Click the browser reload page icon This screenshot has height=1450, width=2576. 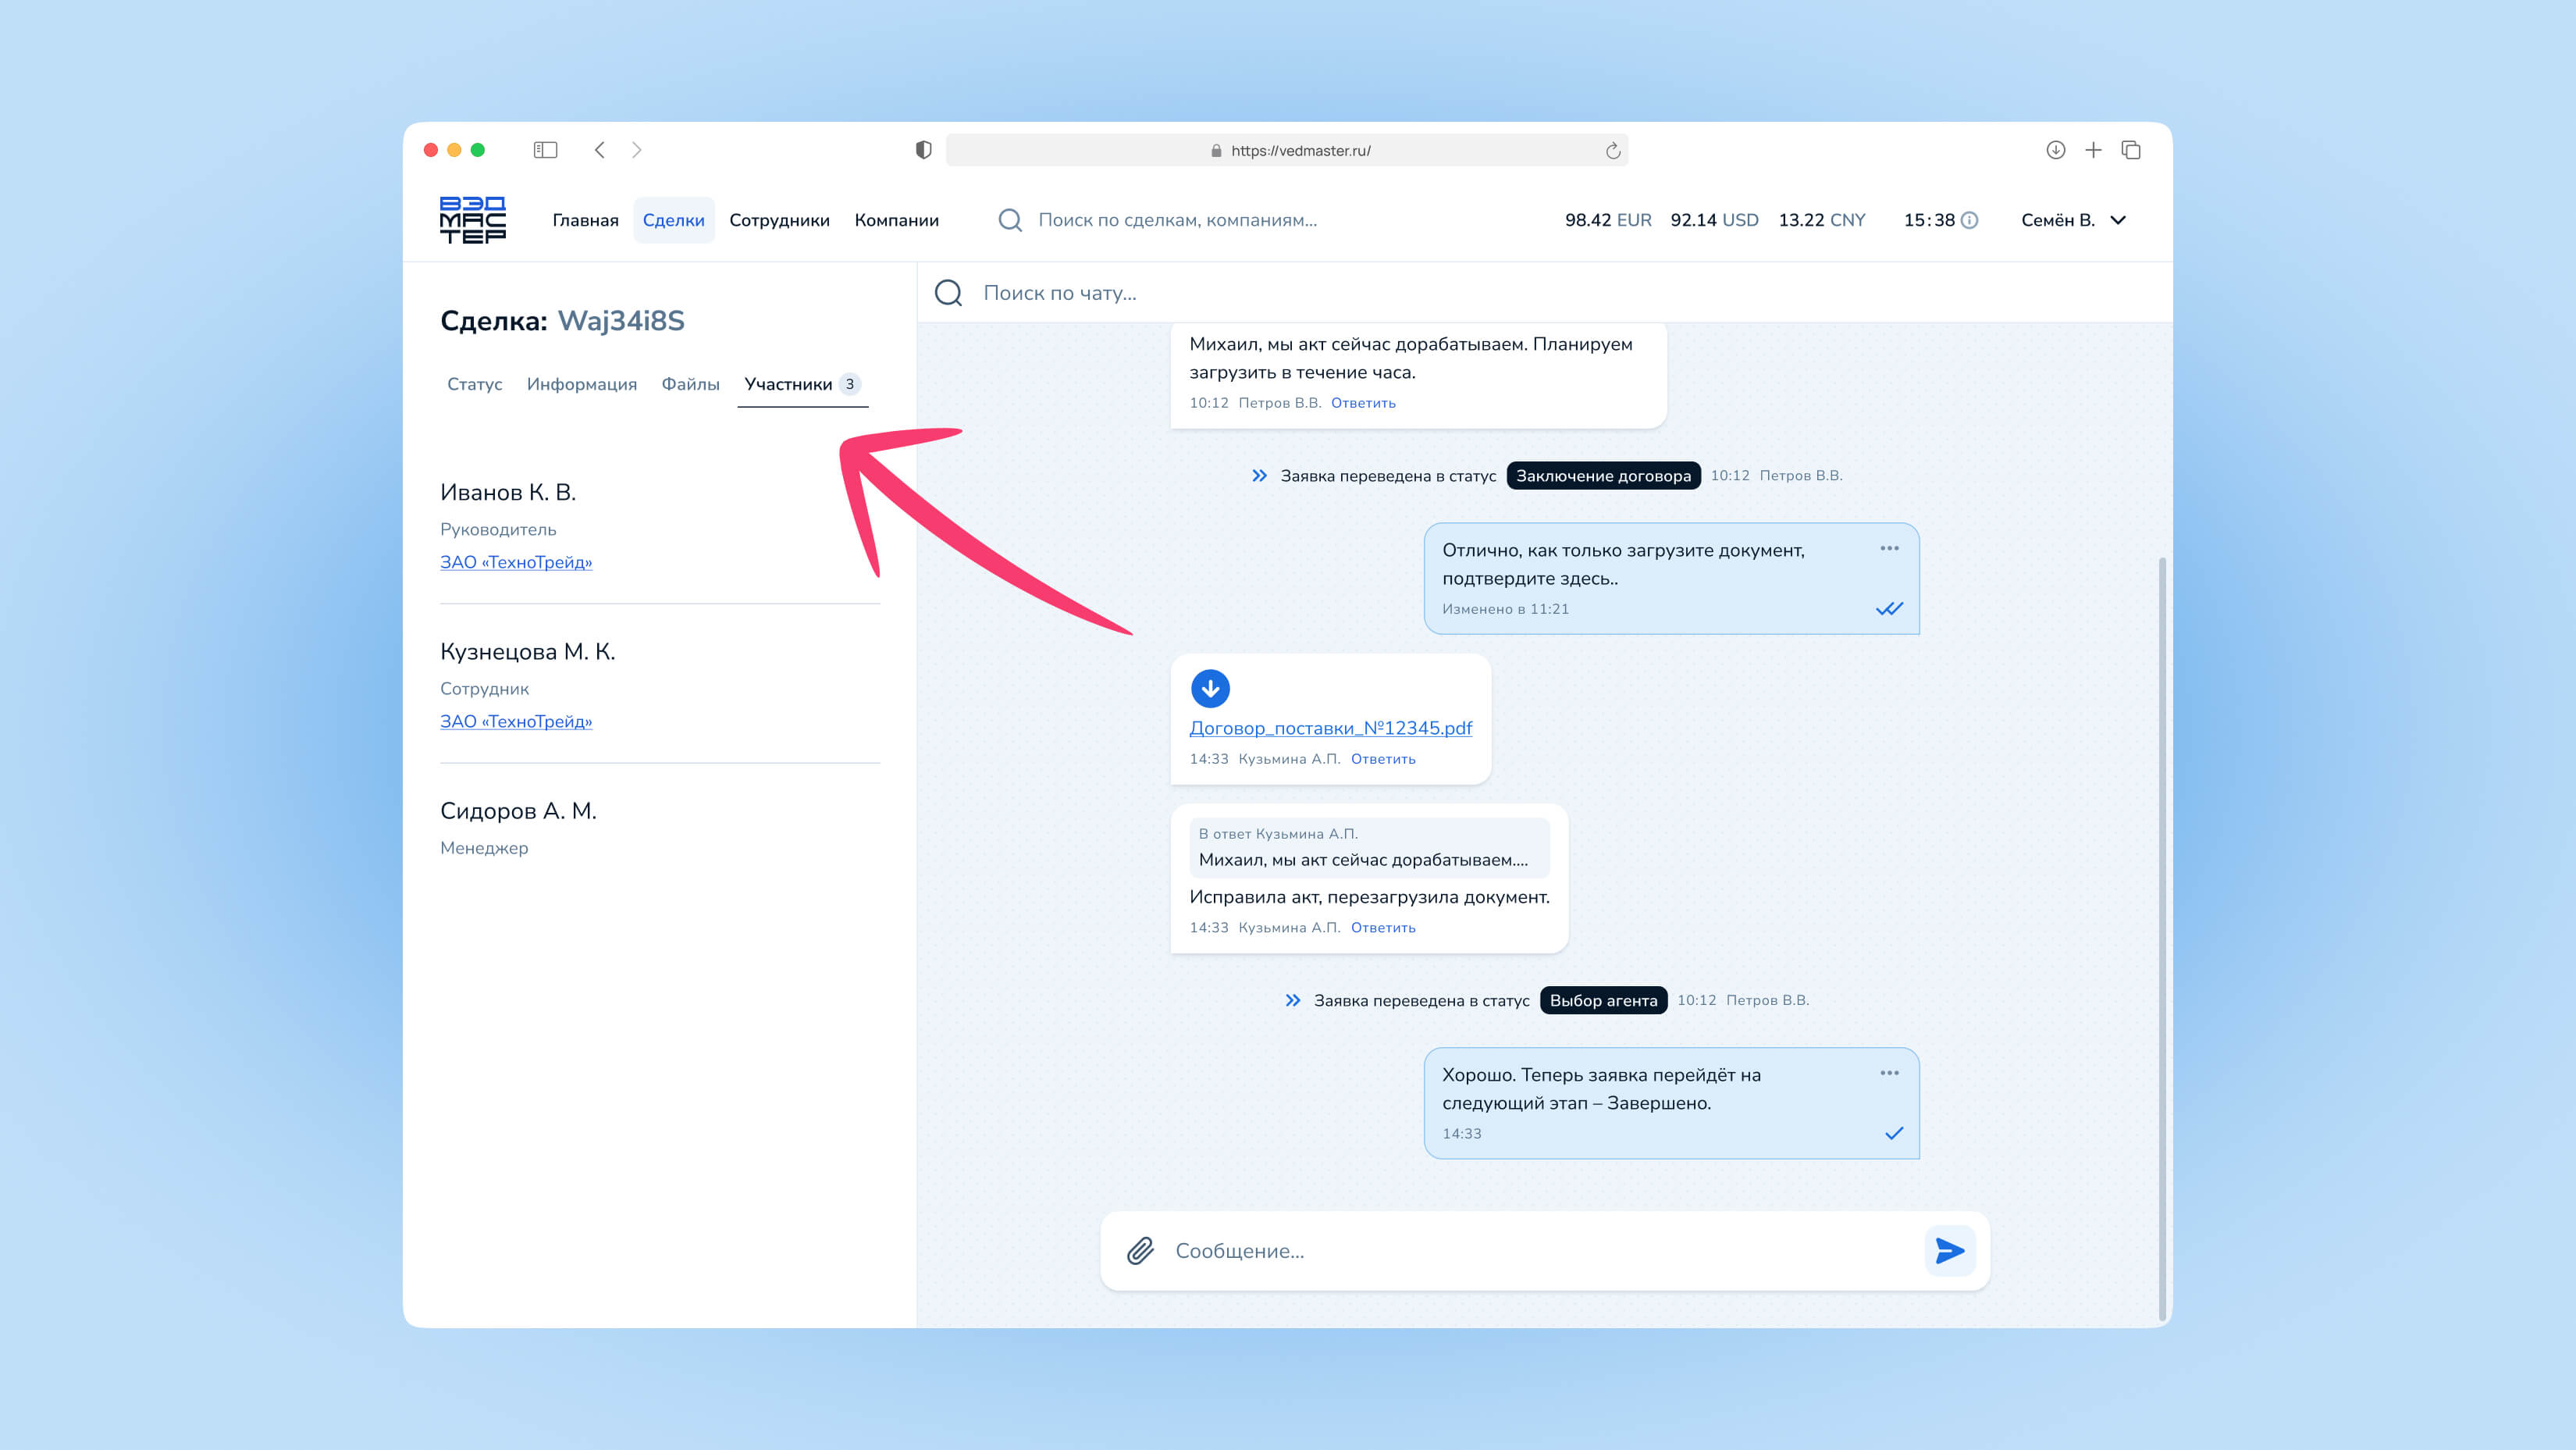pyautogui.click(x=1612, y=151)
